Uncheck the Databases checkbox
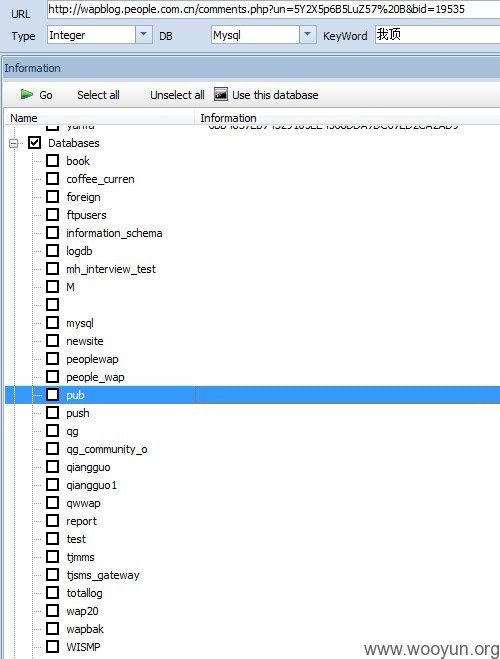The image size is (500, 659). 34,142
